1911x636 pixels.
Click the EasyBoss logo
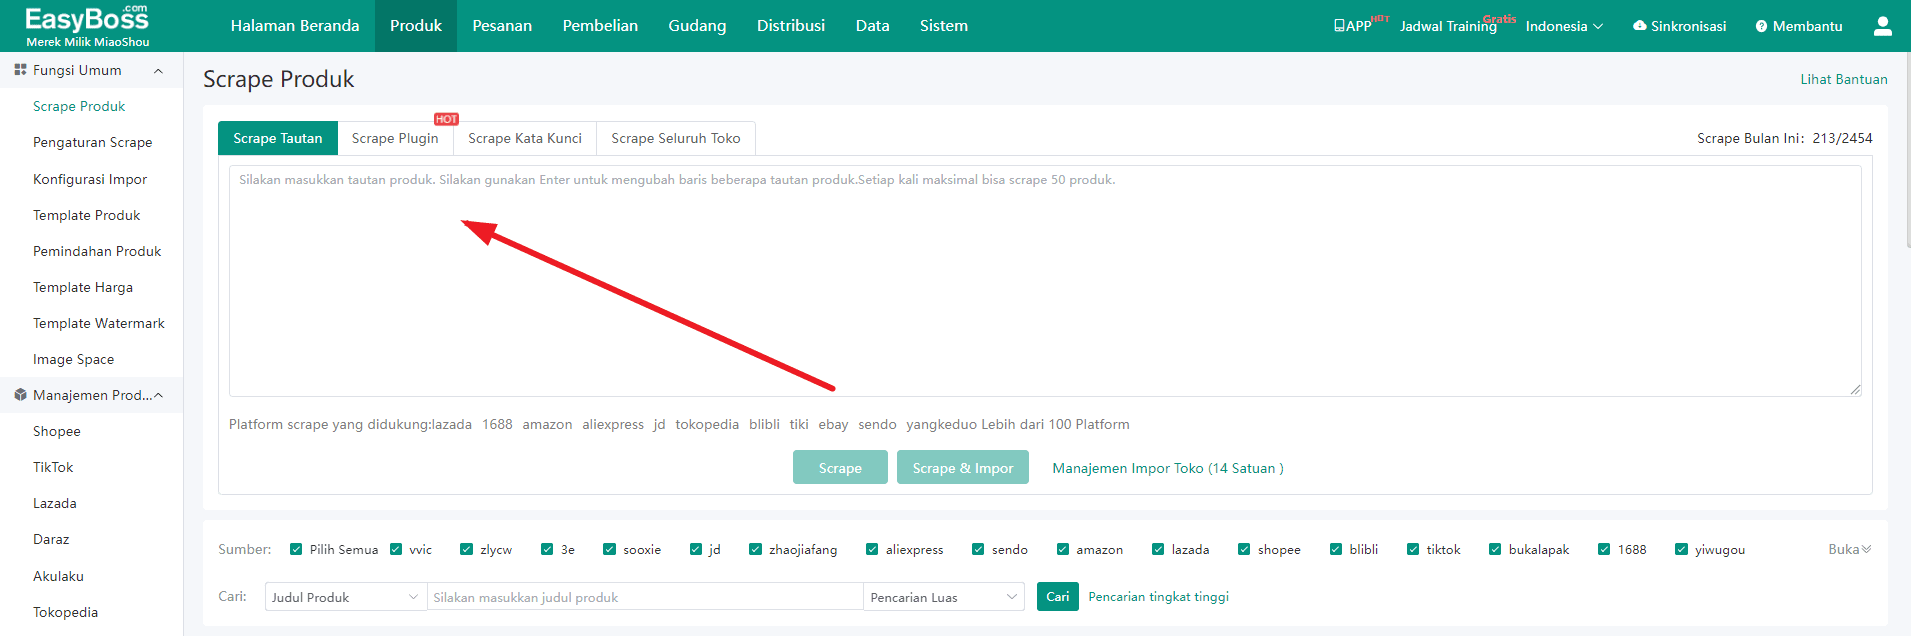point(87,25)
